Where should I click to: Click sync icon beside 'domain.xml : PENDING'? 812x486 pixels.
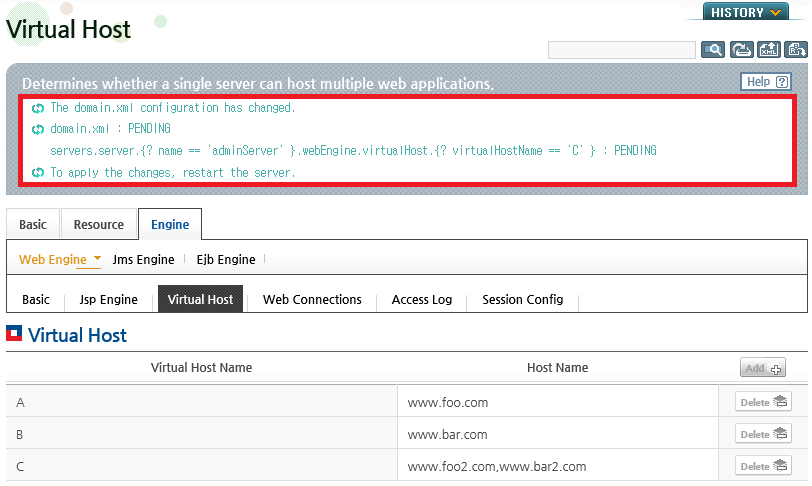(x=38, y=129)
